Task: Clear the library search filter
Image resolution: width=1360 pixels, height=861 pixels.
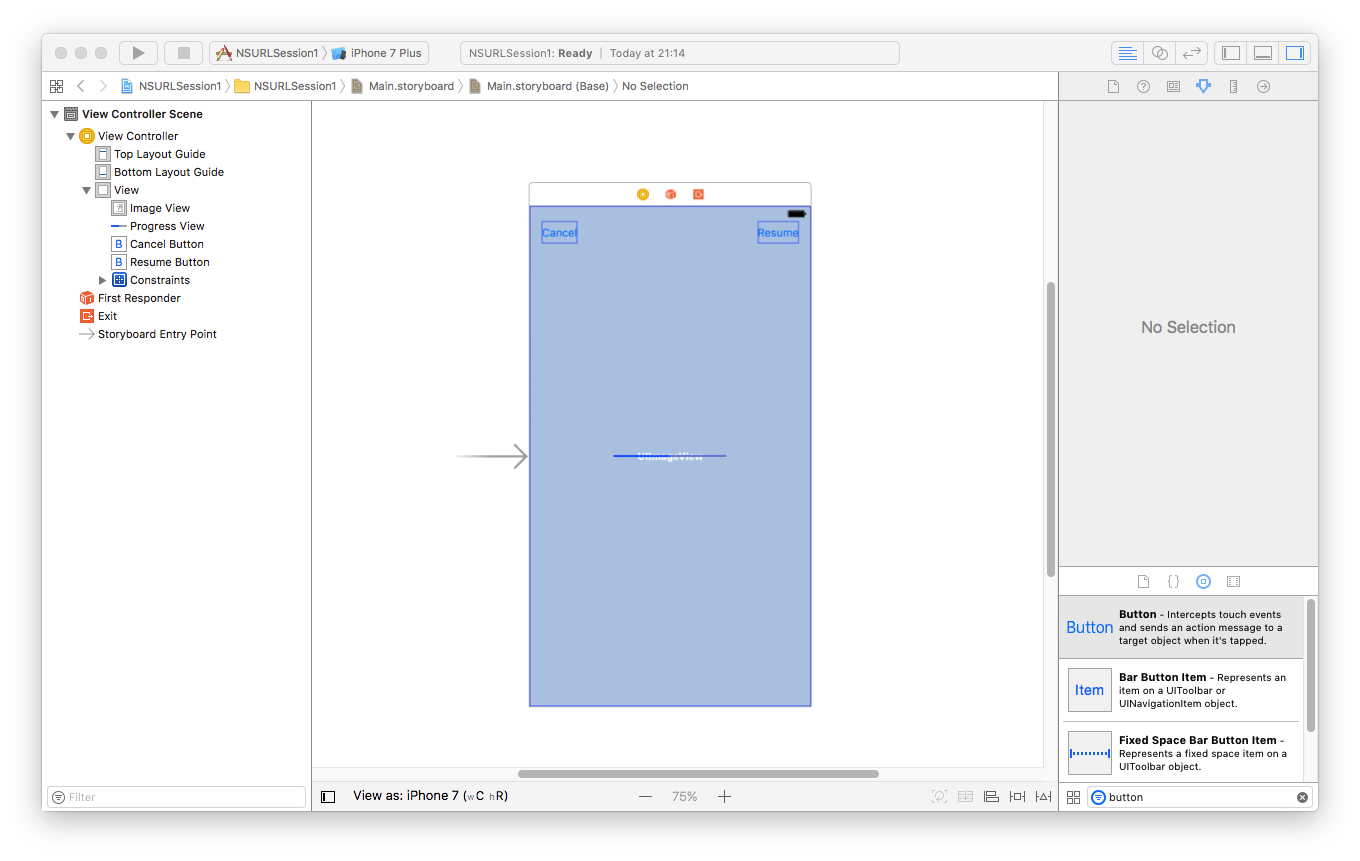Action: coord(1302,797)
